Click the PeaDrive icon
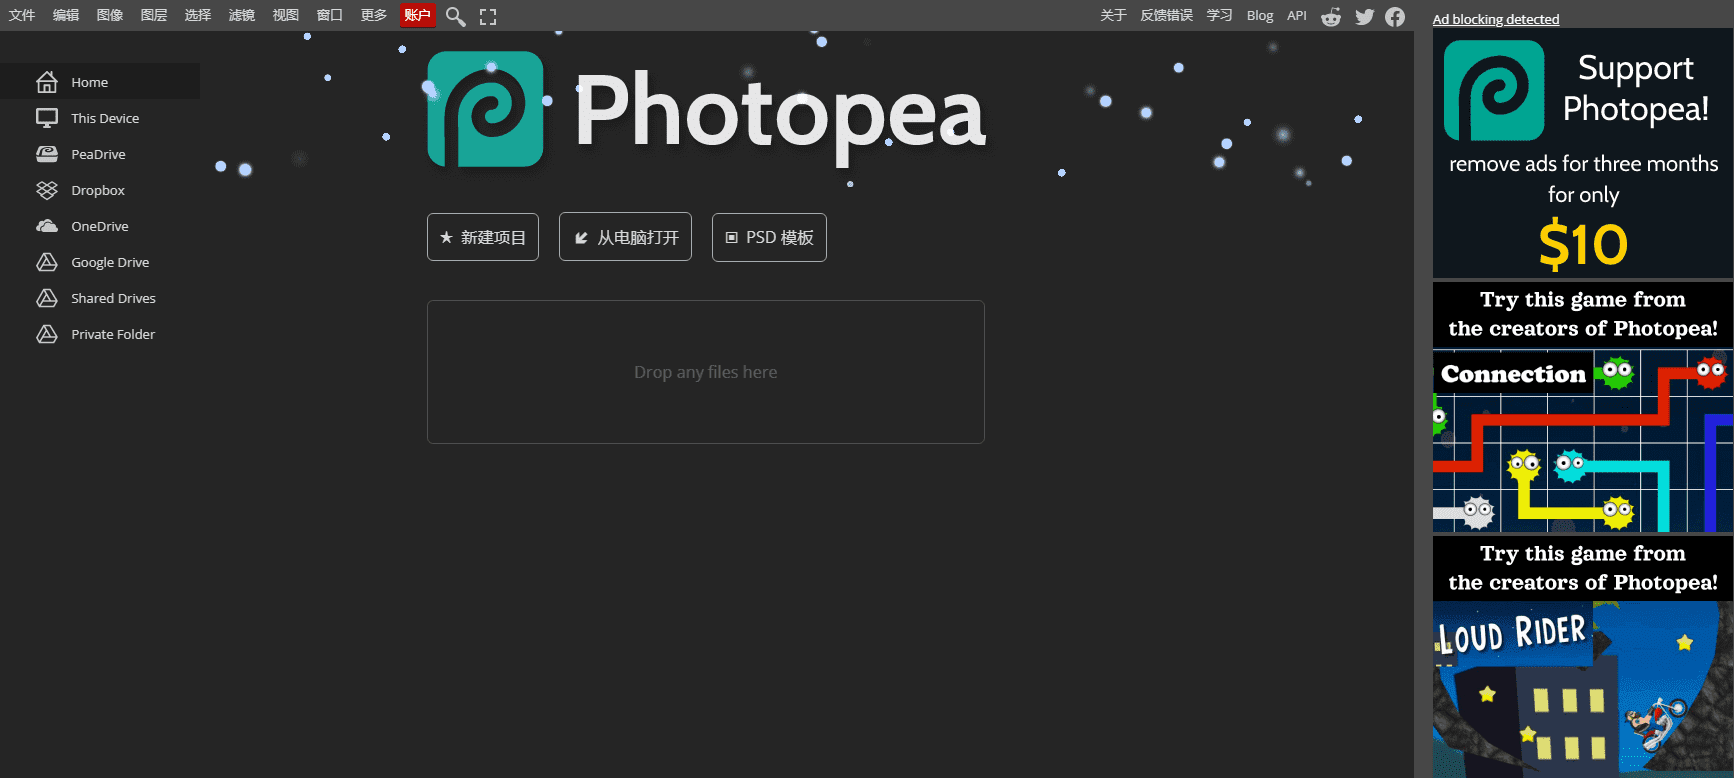Image resolution: width=1734 pixels, height=778 pixels. [47, 154]
